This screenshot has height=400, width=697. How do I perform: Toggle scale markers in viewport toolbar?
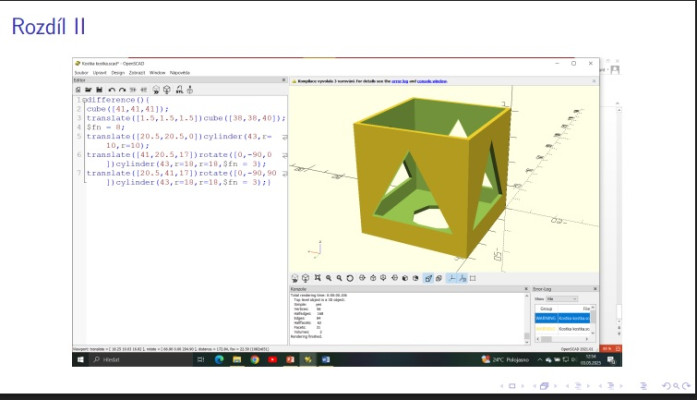coord(462,278)
